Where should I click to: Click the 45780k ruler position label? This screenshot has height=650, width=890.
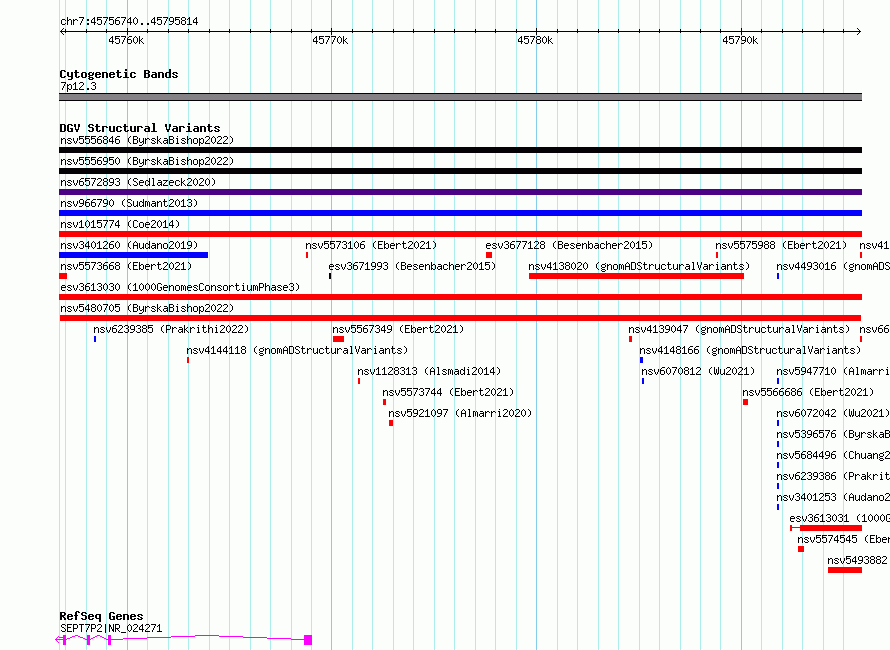[535, 40]
